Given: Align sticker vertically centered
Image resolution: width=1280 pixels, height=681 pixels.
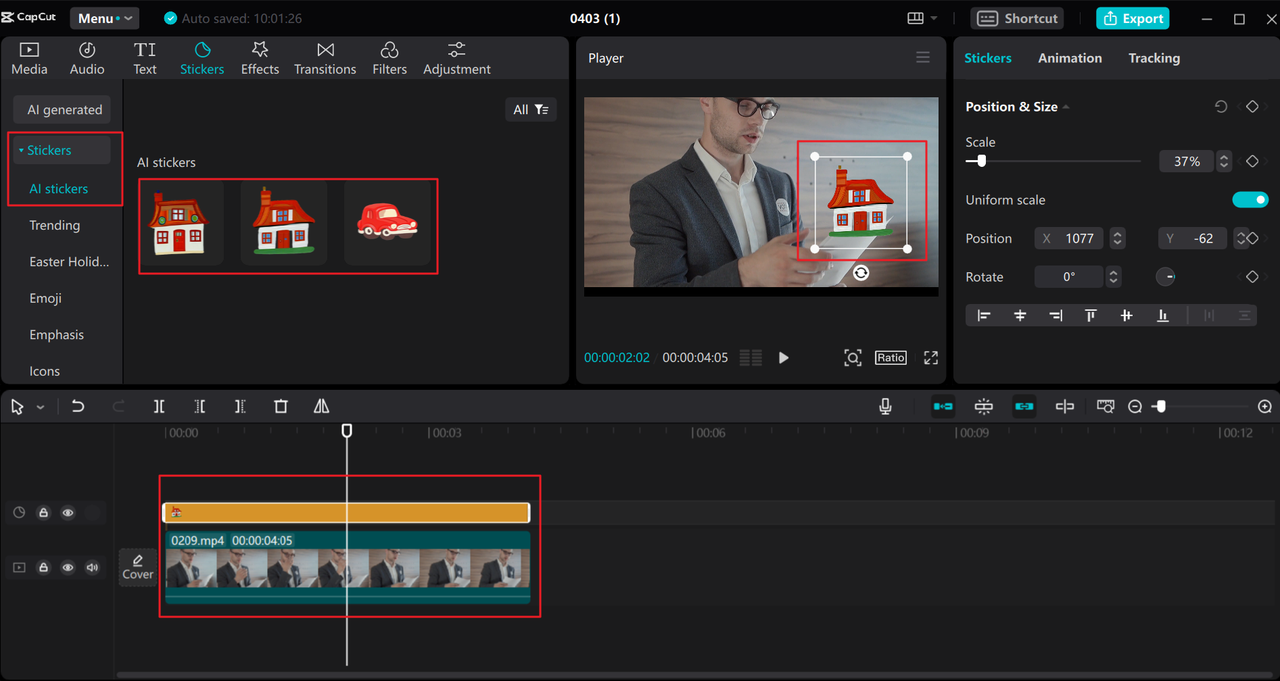Looking at the screenshot, I should (1126, 315).
